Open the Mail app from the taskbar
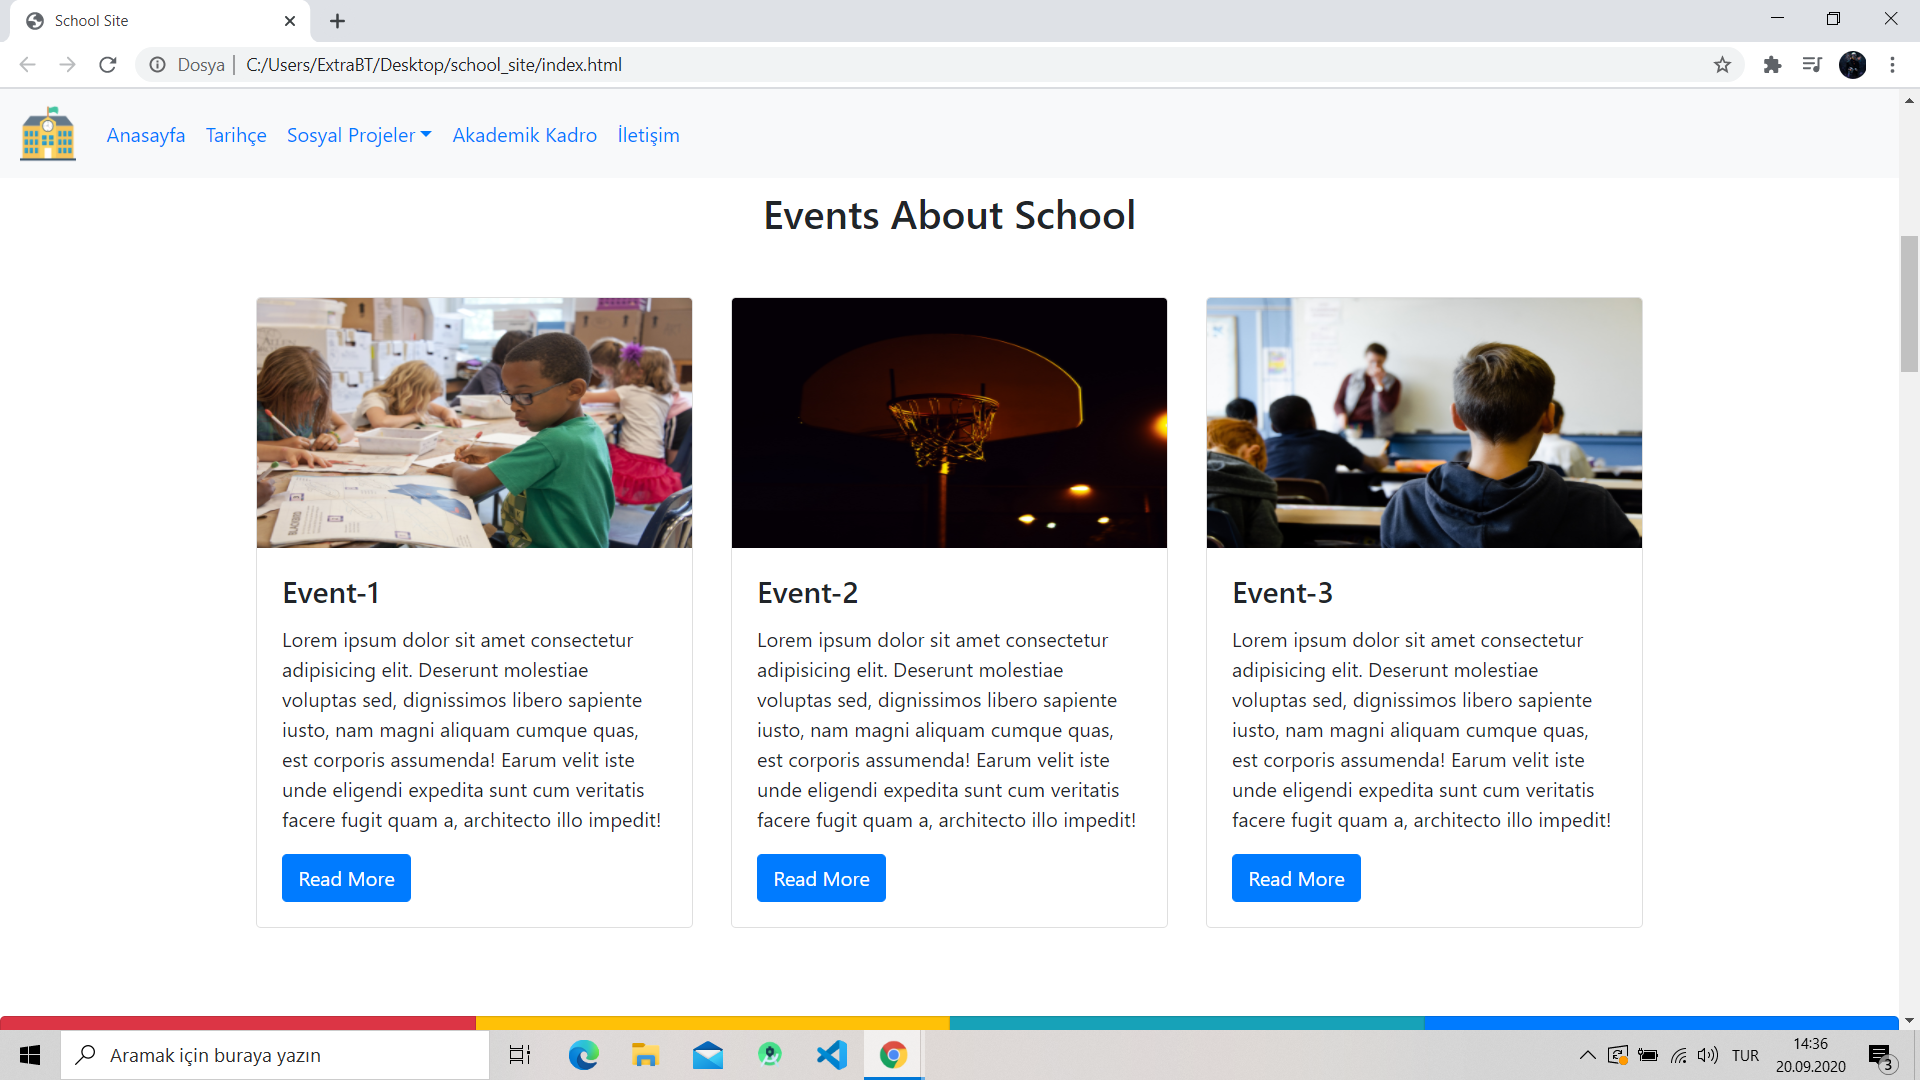 (x=708, y=1054)
